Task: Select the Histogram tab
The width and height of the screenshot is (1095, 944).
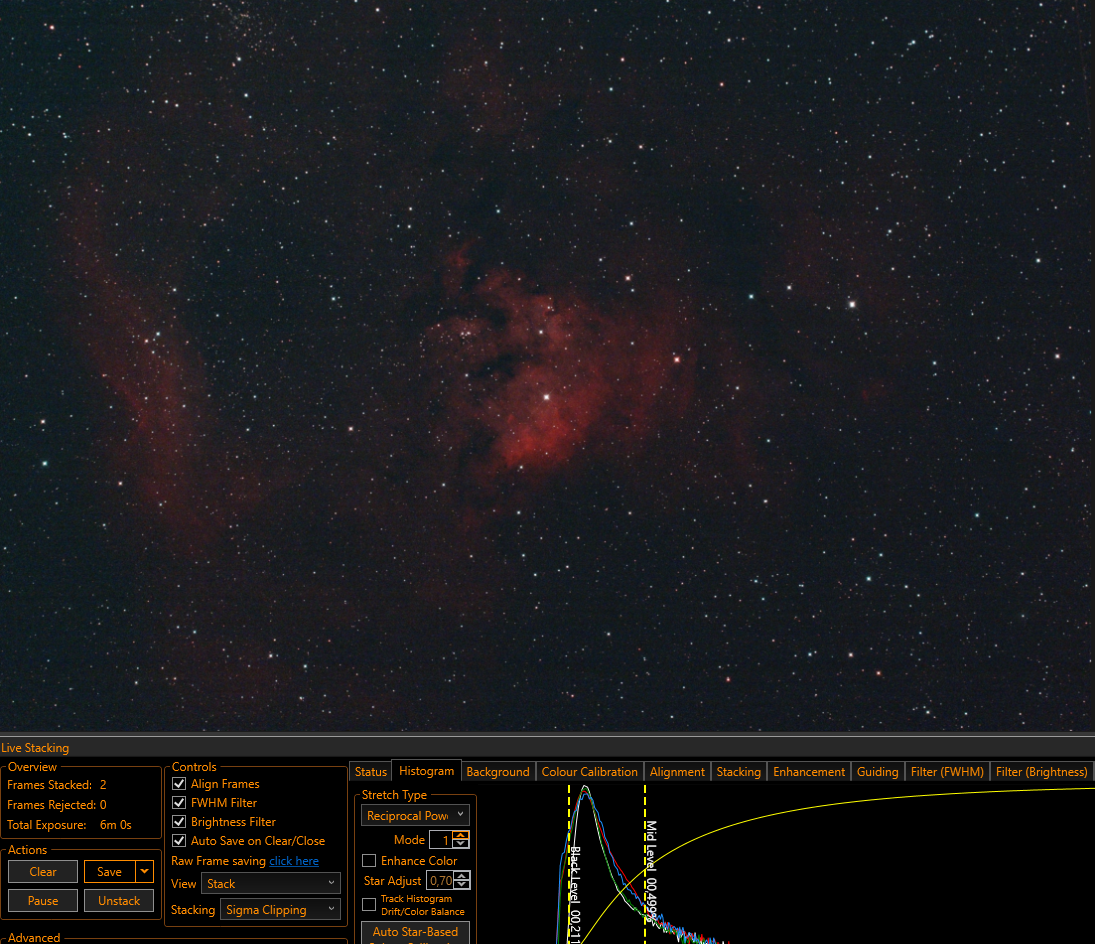Action: (426, 771)
